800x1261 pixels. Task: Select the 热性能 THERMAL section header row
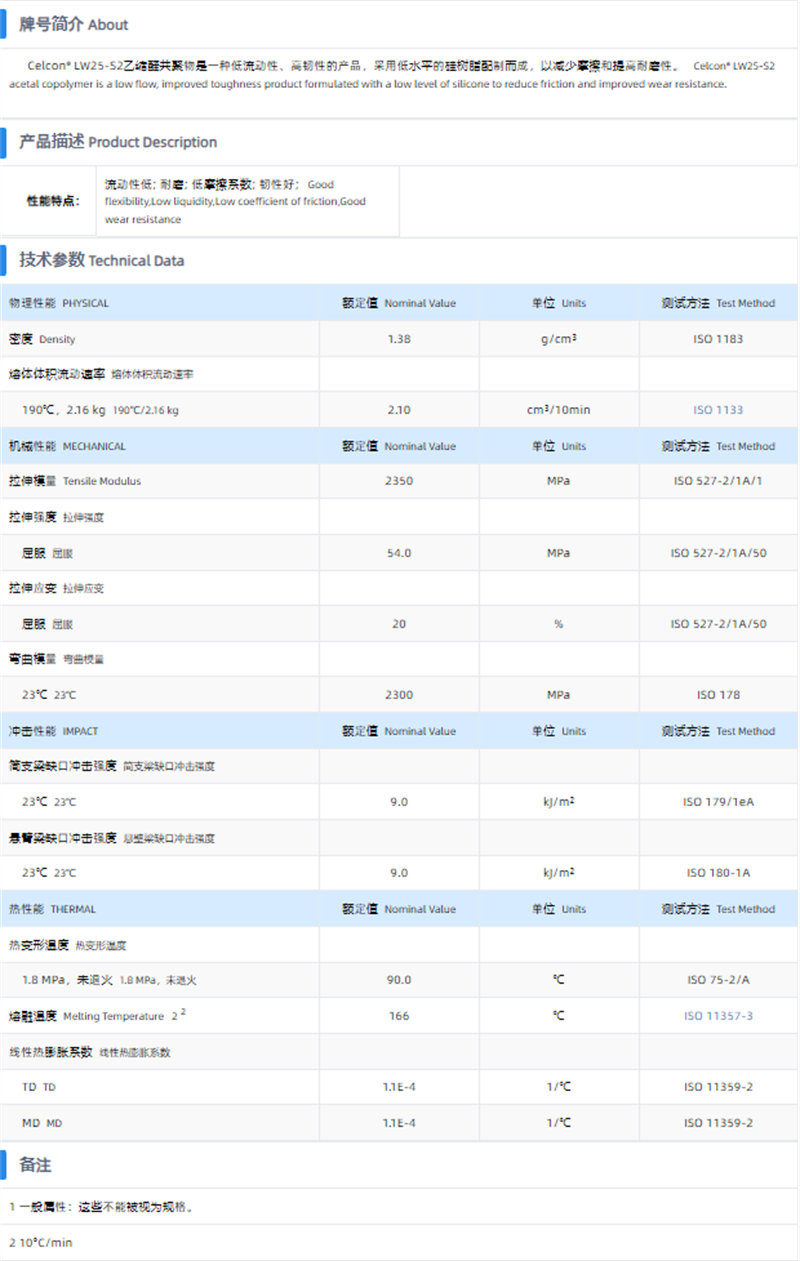click(400, 908)
